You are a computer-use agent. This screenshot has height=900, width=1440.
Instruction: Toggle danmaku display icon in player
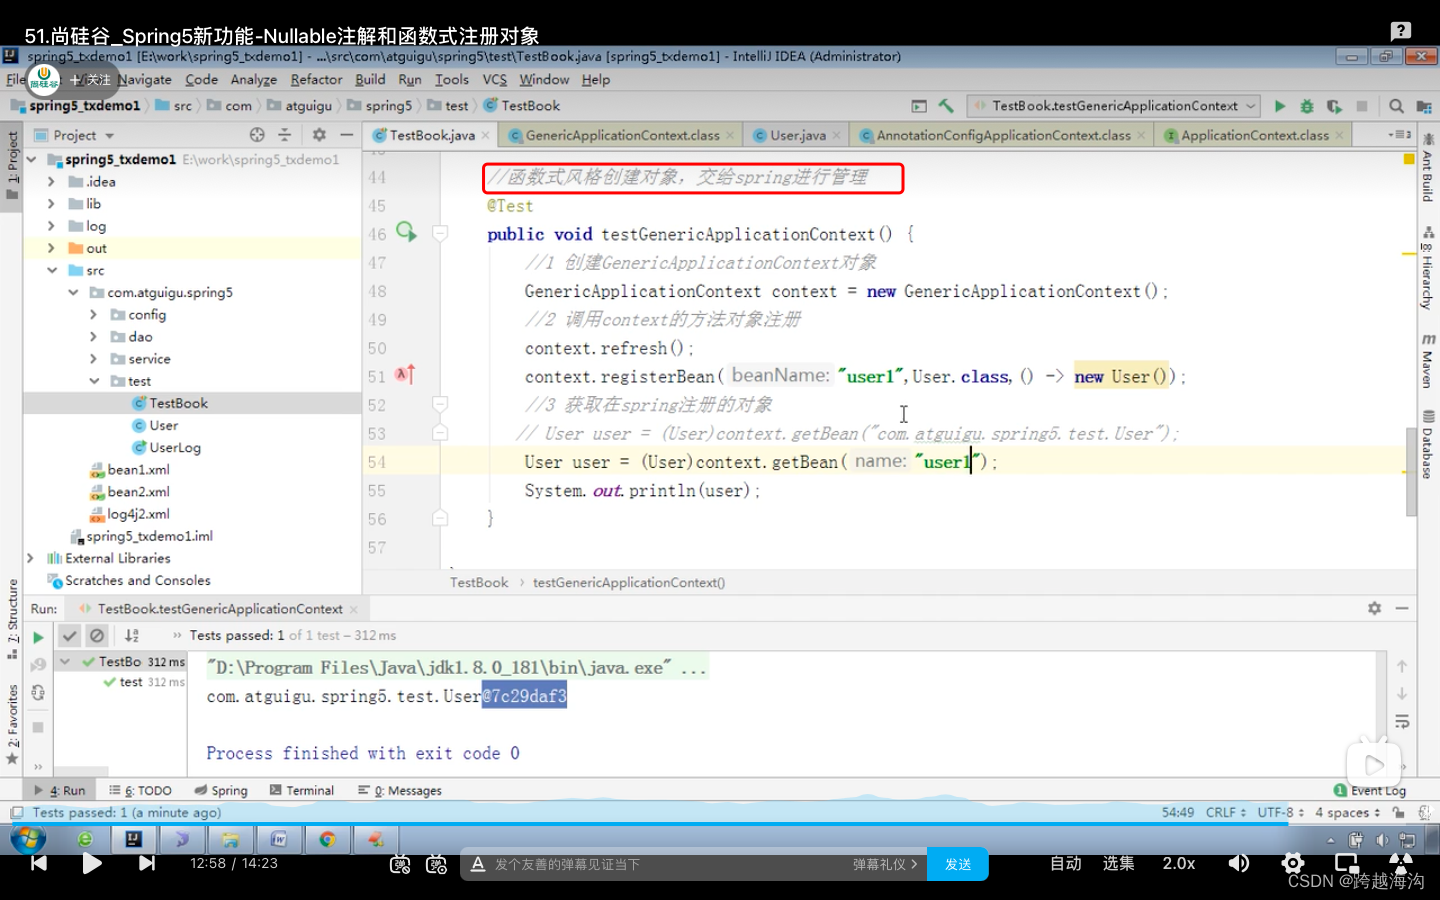tap(400, 864)
